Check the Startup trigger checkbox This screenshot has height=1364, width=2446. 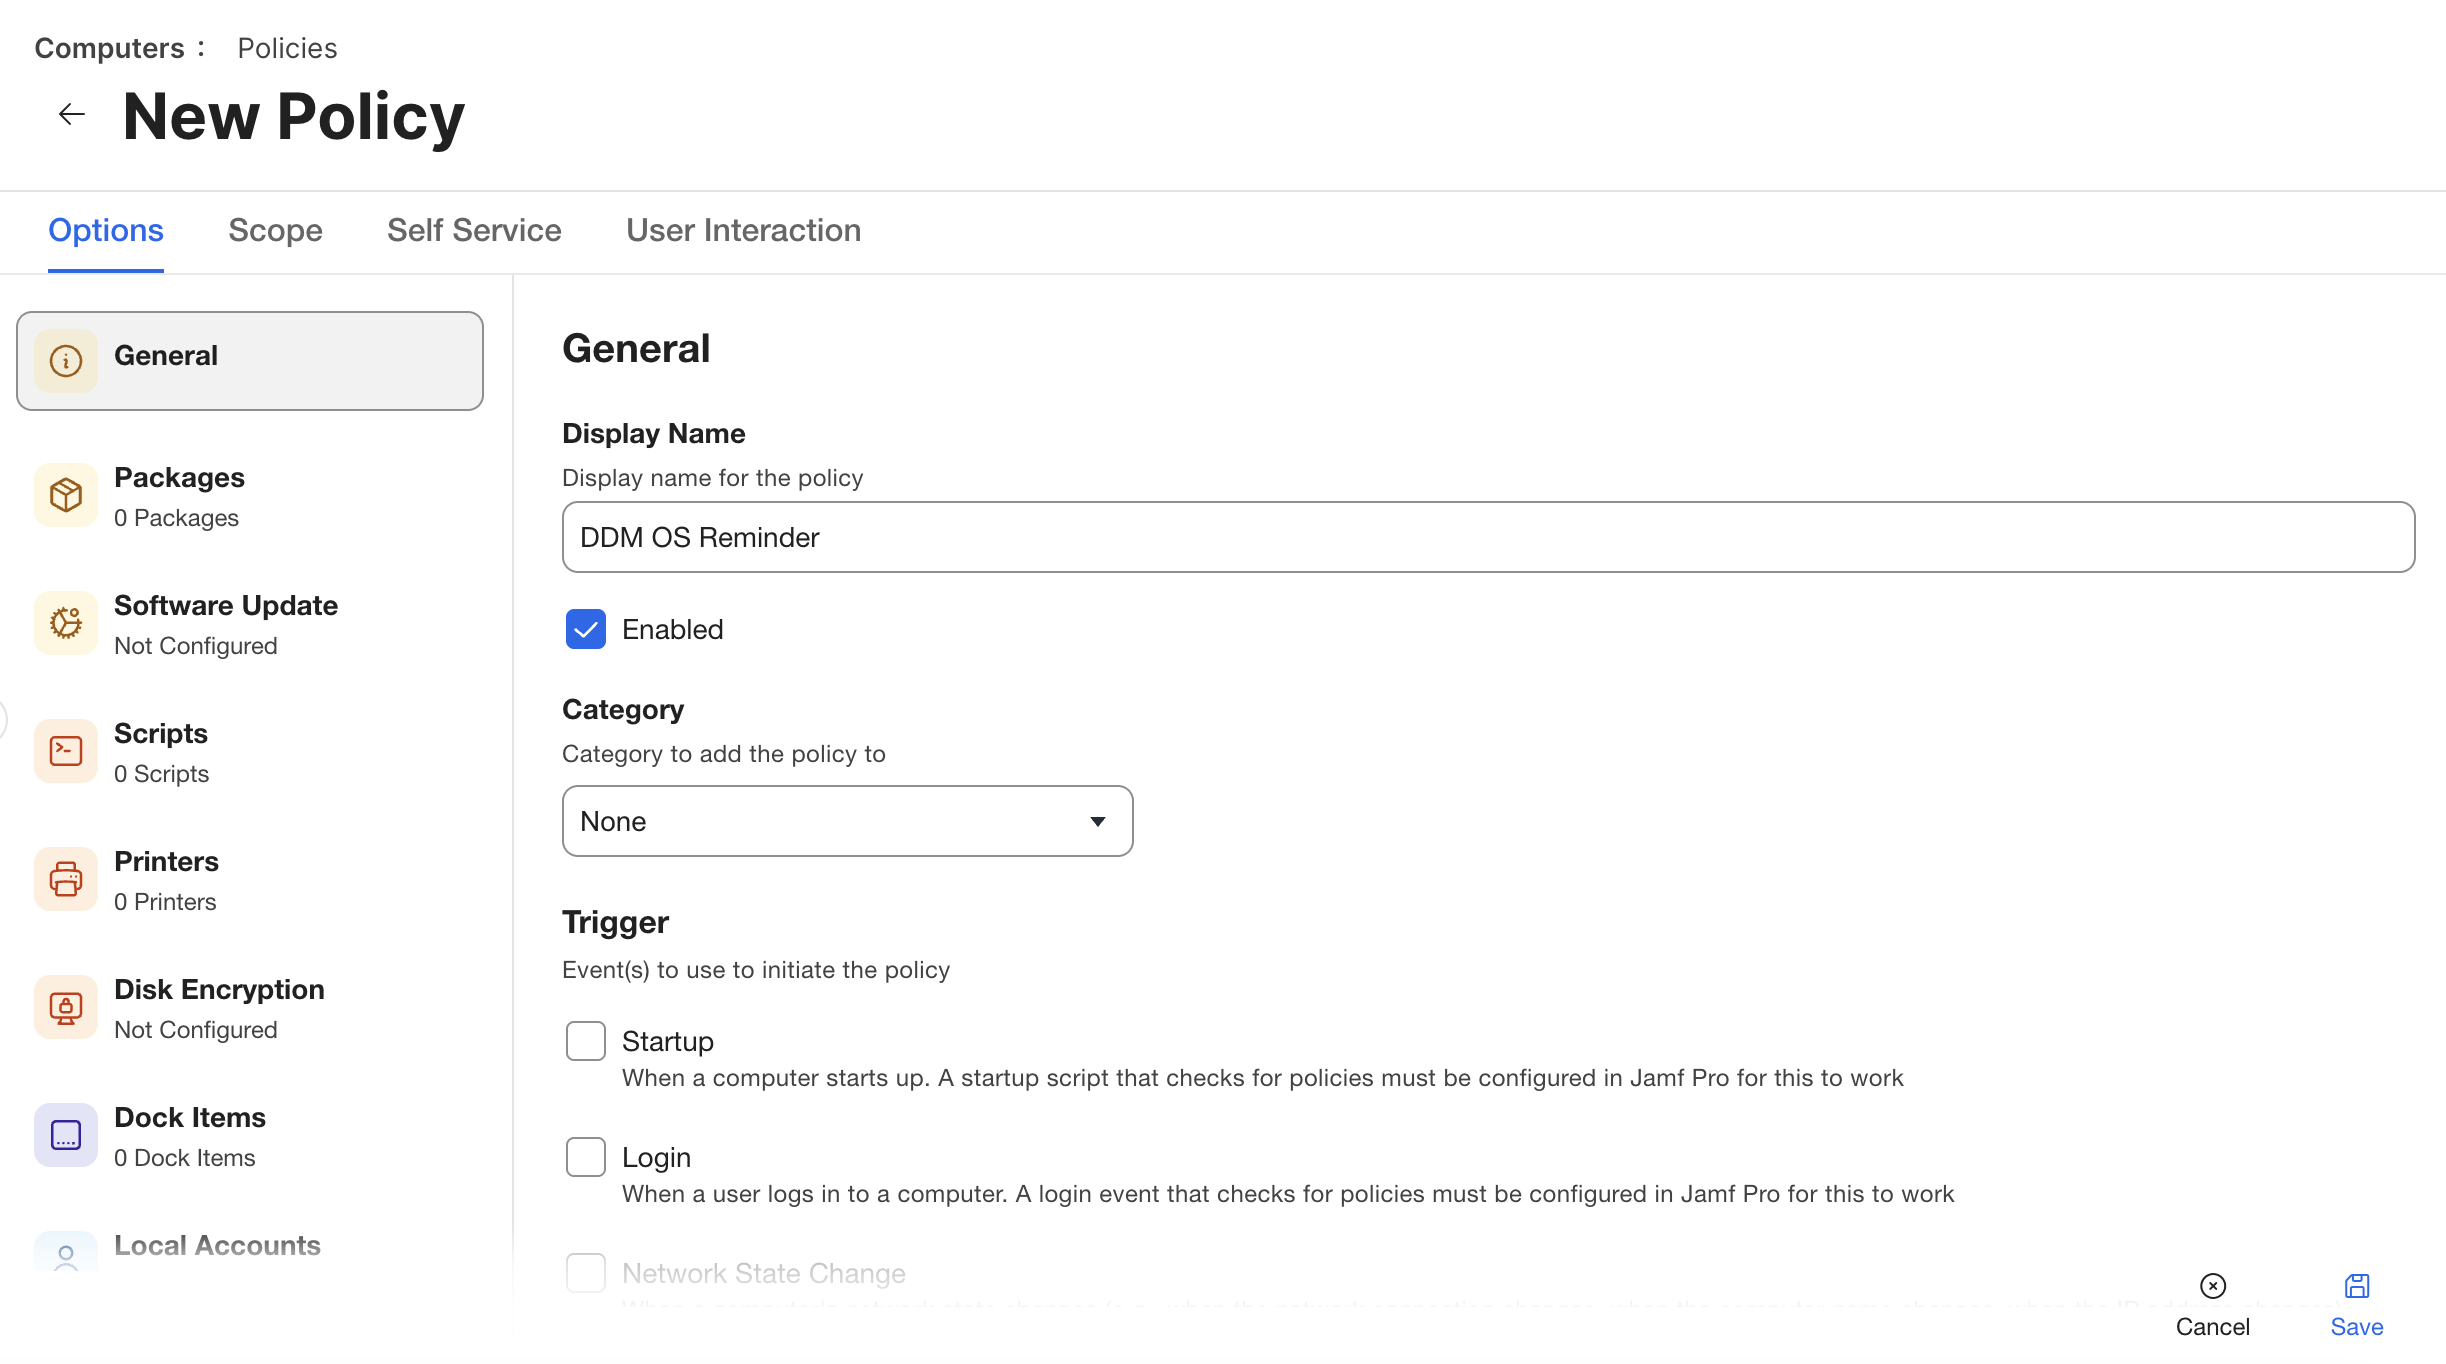click(x=586, y=1041)
